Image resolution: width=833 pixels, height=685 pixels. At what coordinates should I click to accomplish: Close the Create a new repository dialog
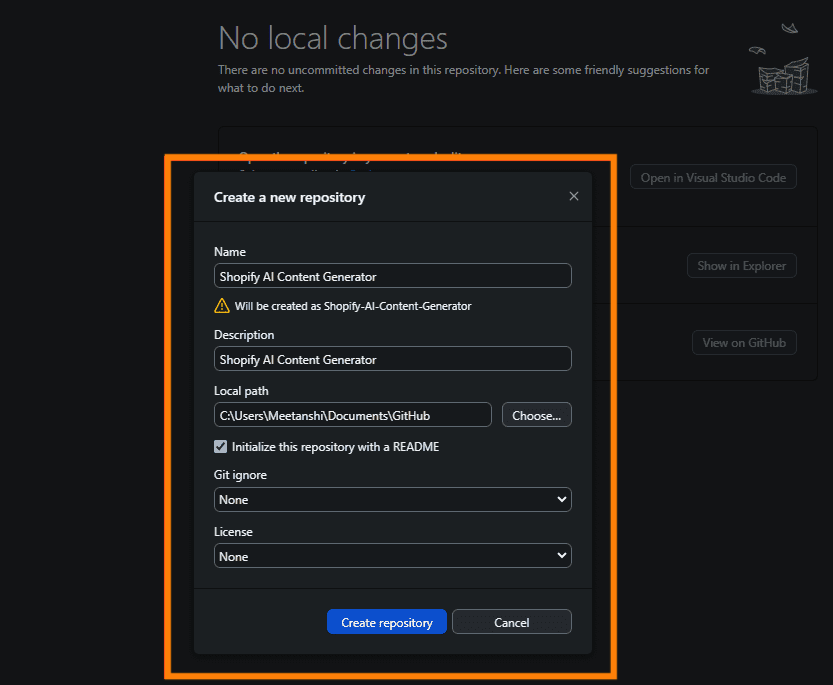tap(573, 196)
